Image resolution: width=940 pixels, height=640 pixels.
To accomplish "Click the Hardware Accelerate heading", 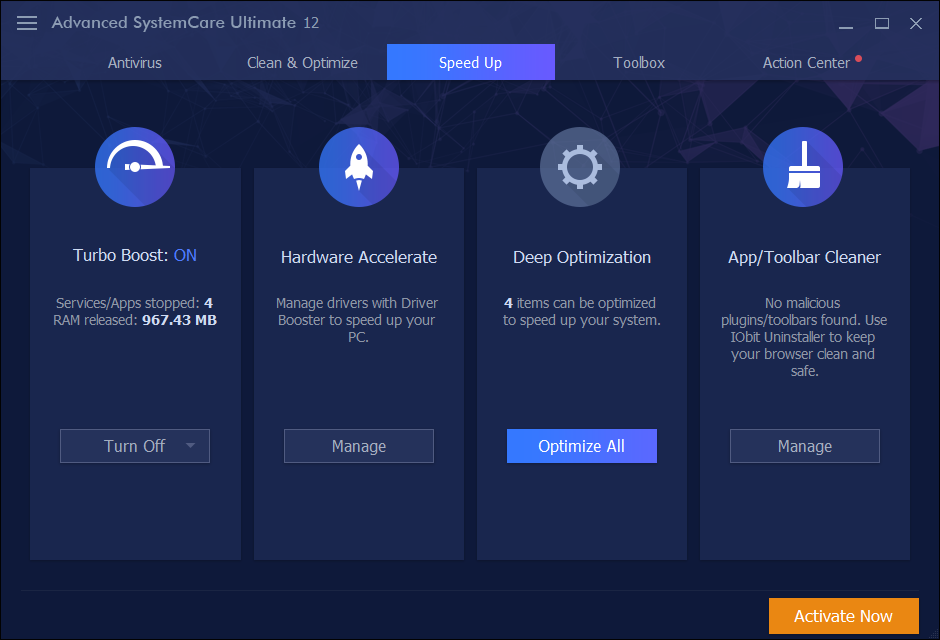I will tap(358, 257).
